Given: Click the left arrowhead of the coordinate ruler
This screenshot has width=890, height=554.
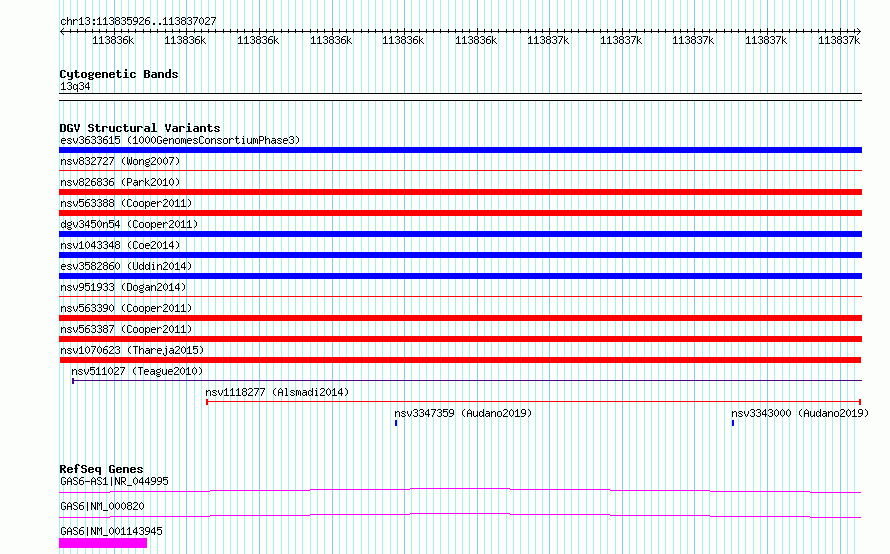Looking at the screenshot, I should point(62,32).
